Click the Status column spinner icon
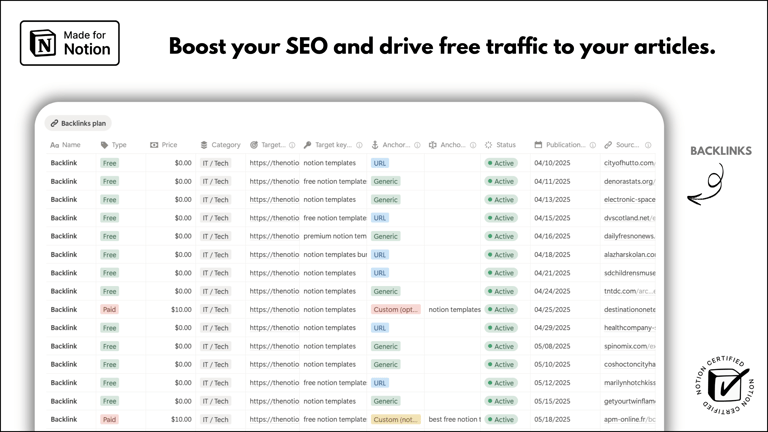The width and height of the screenshot is (768, 432). 488,145
